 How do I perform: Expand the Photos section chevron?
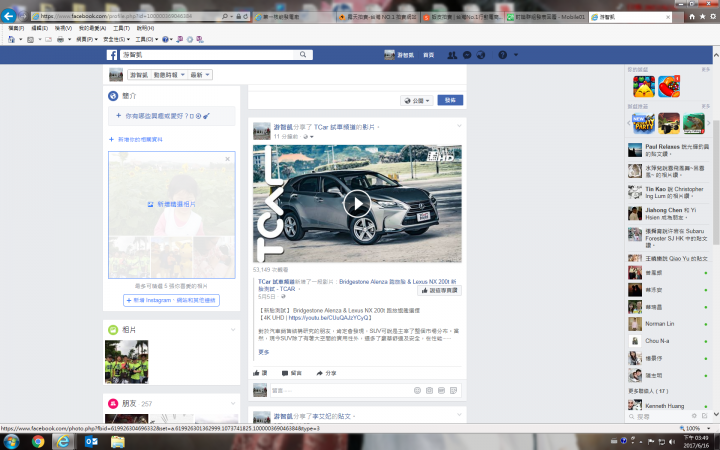click(233, 329)
